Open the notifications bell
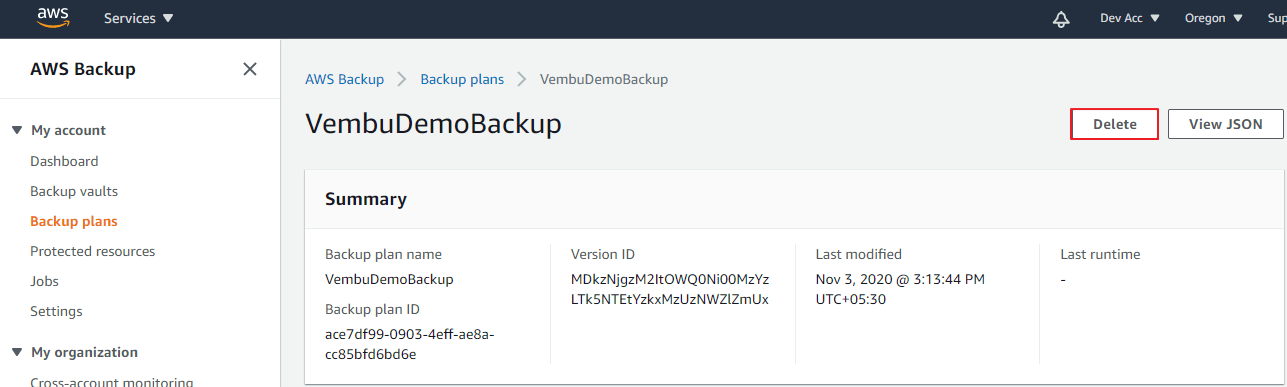The height and width of the screenshot is (387, 1287). coord(1061,18)
